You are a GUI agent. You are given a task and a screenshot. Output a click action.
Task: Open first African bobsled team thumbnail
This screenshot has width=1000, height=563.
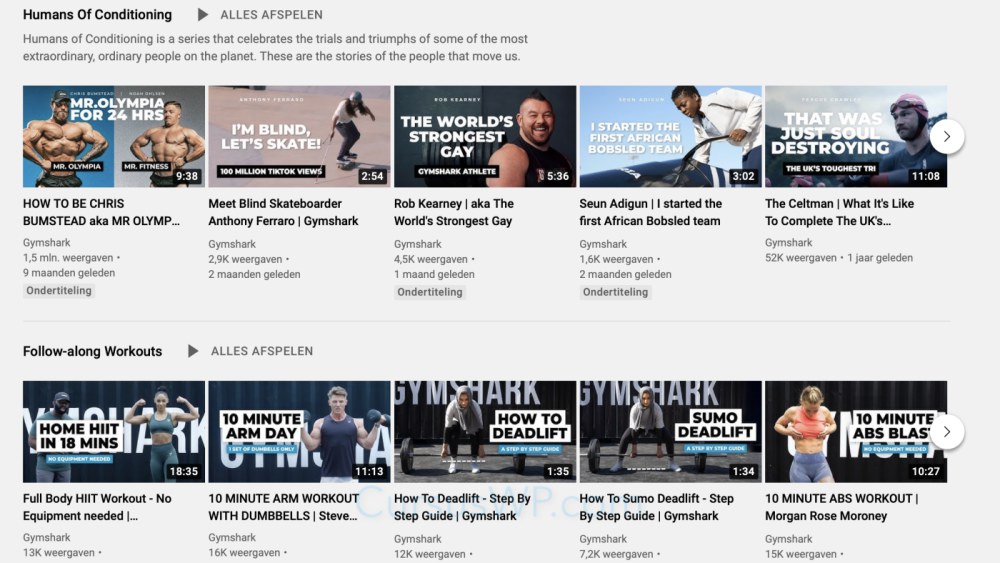coord(670,136)
